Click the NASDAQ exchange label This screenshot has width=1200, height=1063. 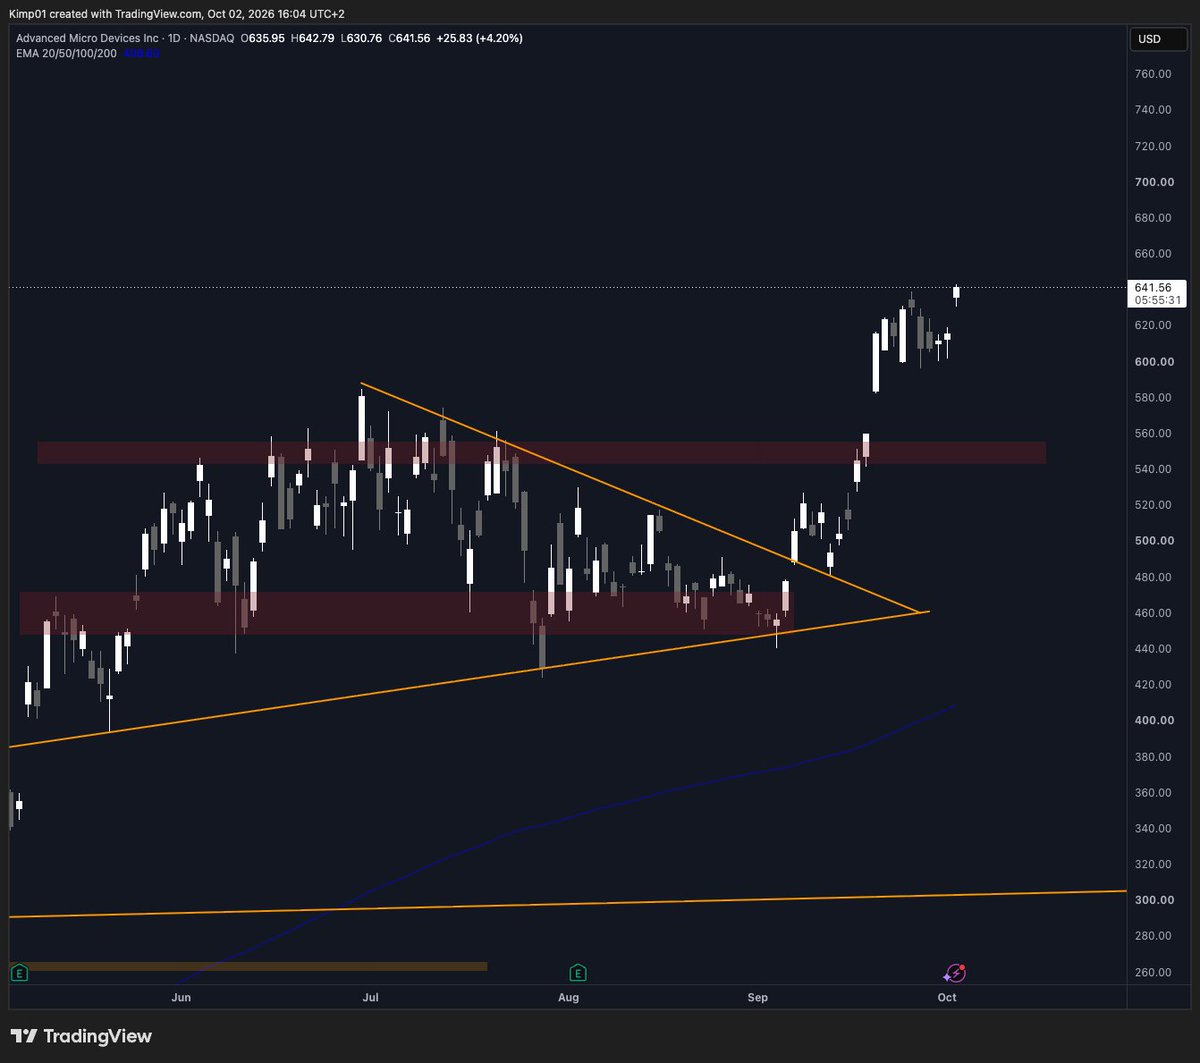[x=214, y=38]
